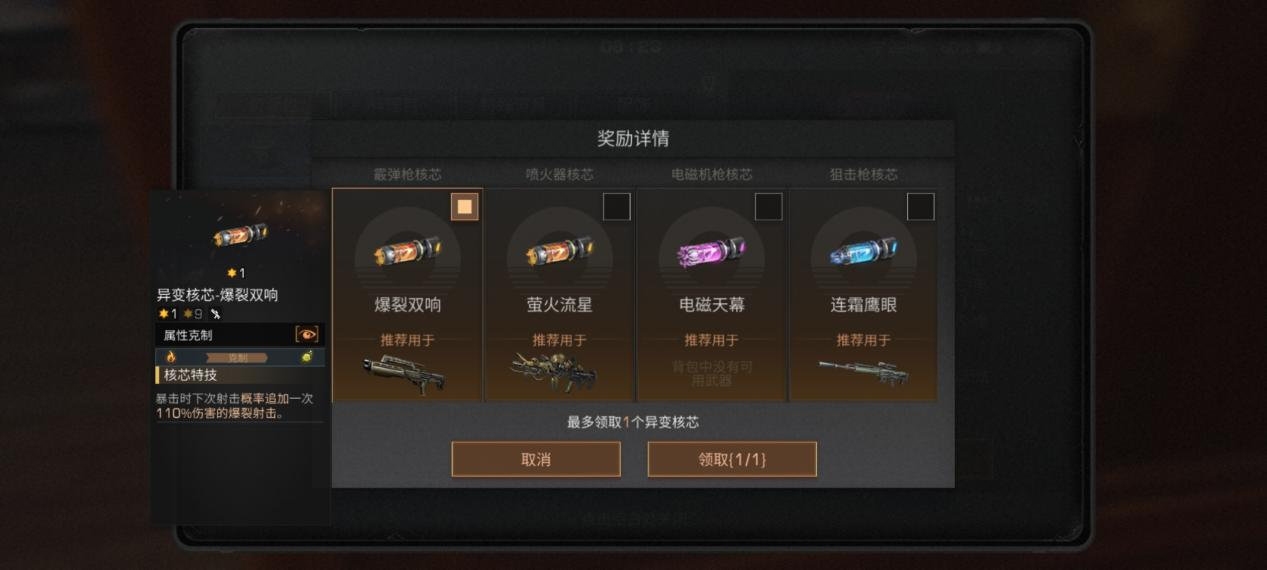Click the purple 电磁天幕 core icon
1267x570 pixels.
pyautogui.click(x=711, y=251)
